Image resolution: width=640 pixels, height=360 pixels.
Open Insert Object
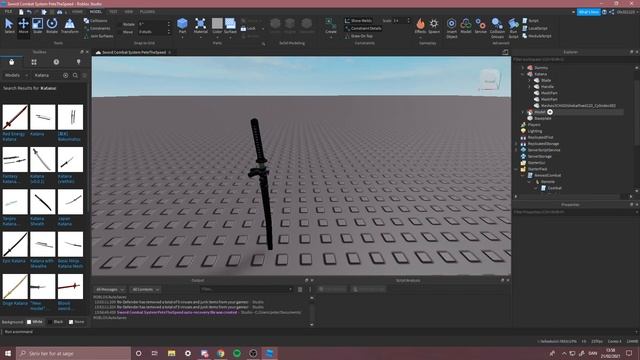point(451,28)
